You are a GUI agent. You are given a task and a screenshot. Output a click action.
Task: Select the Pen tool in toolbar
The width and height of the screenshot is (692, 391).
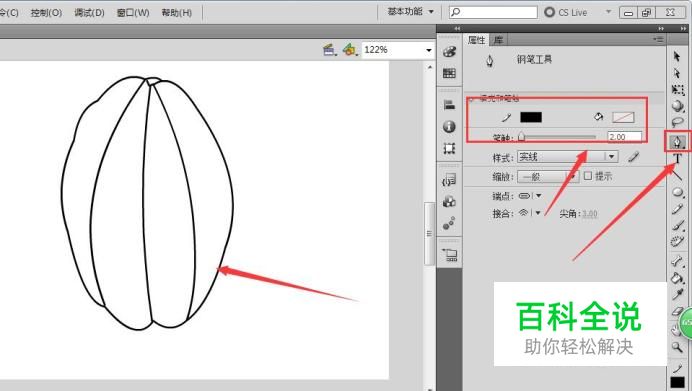677,142
